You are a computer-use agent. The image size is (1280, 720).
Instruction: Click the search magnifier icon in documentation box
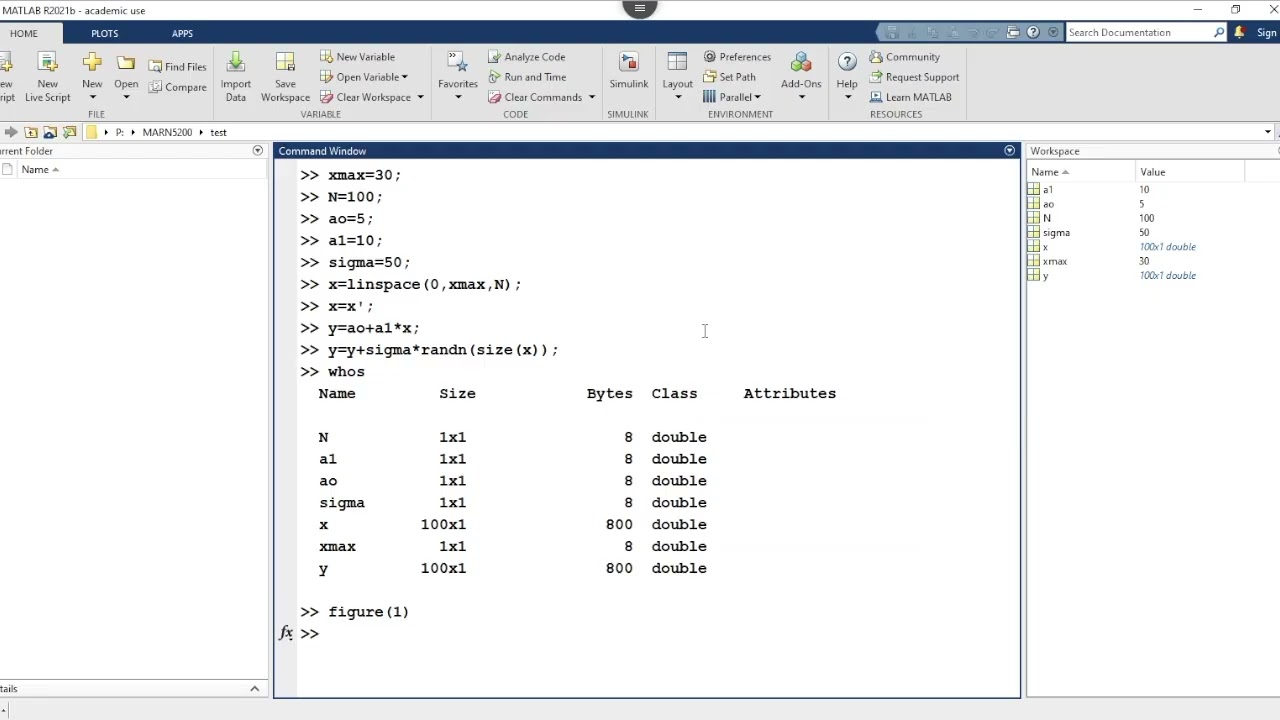click(1219, 32)
